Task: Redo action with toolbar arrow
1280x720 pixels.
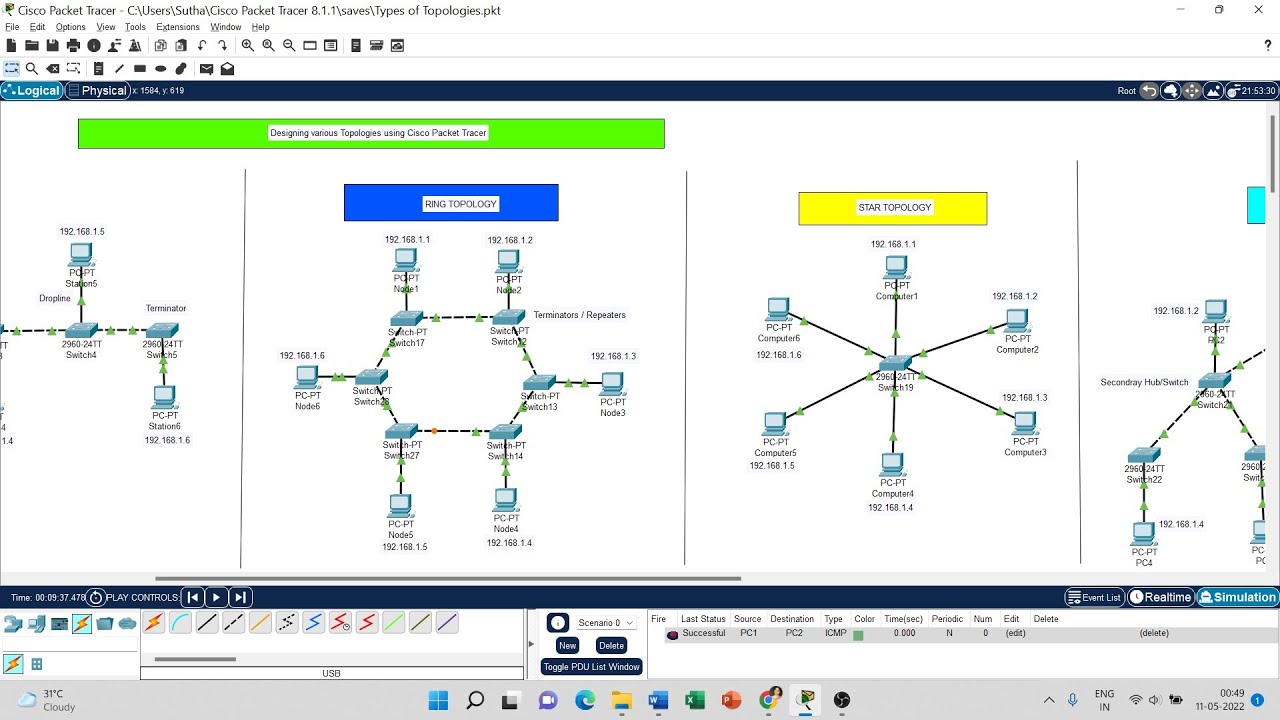Action: pyautogui.click(x=222, y=45)
